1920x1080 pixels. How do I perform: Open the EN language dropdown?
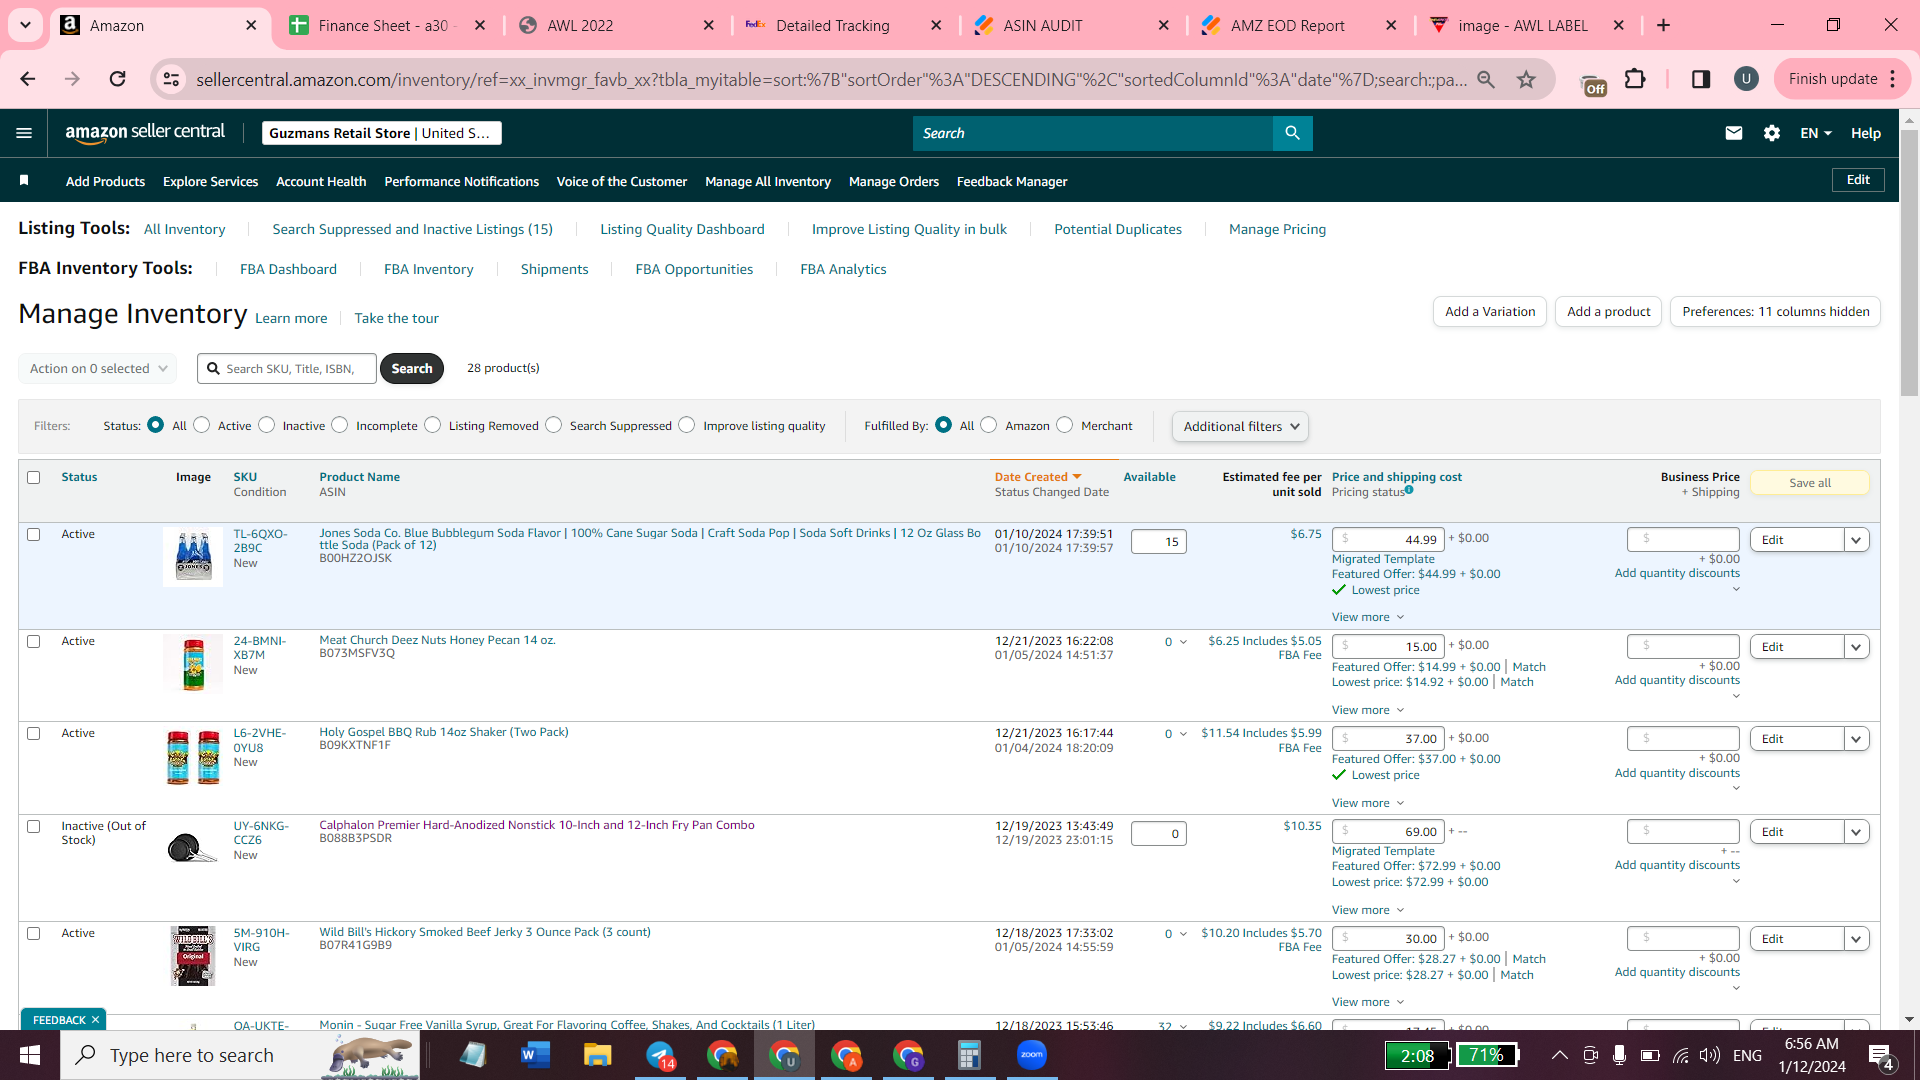tap(1816, 133)
